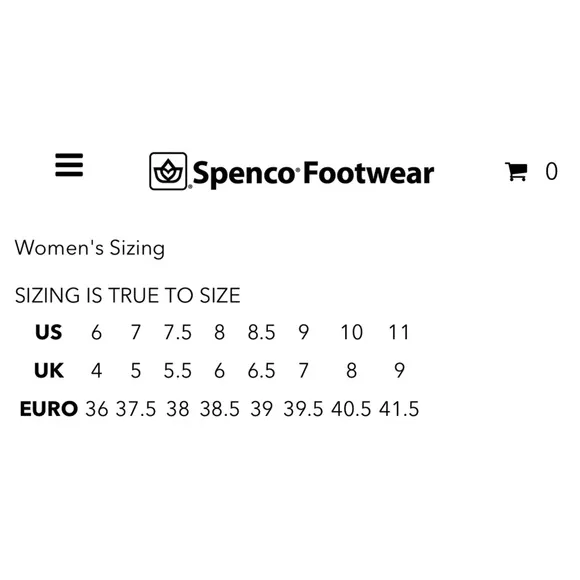Image resolution: width=580 pixels, height=580 pixels.
Task: Select EURO size 40.5 cell
Action: (351, 409)
